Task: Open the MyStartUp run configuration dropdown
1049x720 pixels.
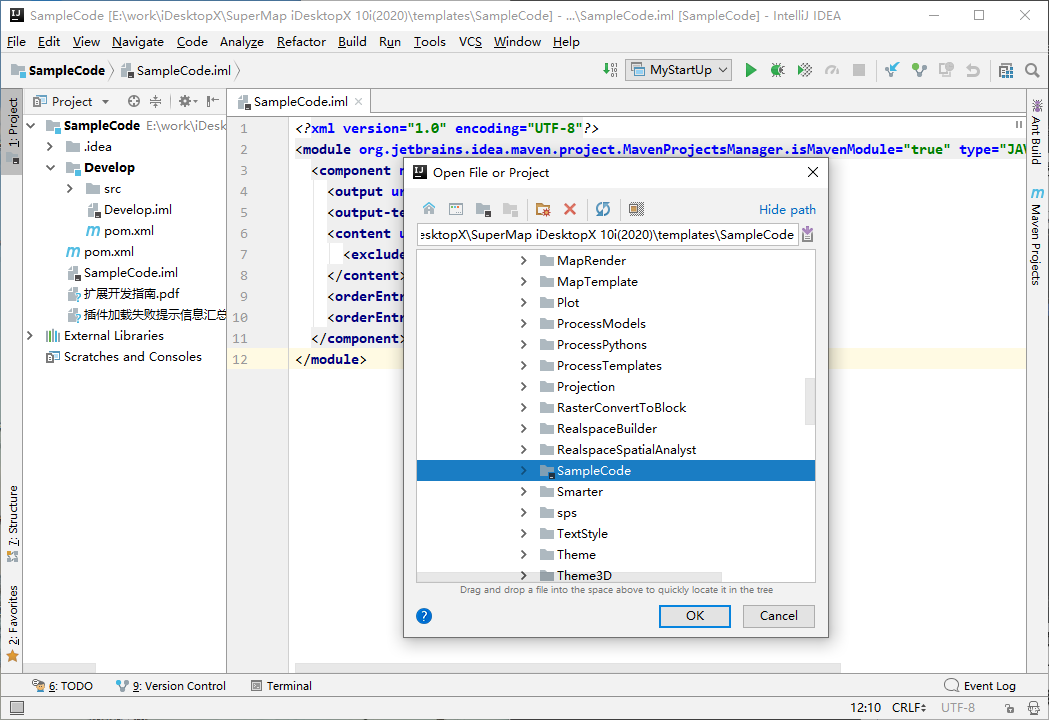Action: (x=679, y=70)
